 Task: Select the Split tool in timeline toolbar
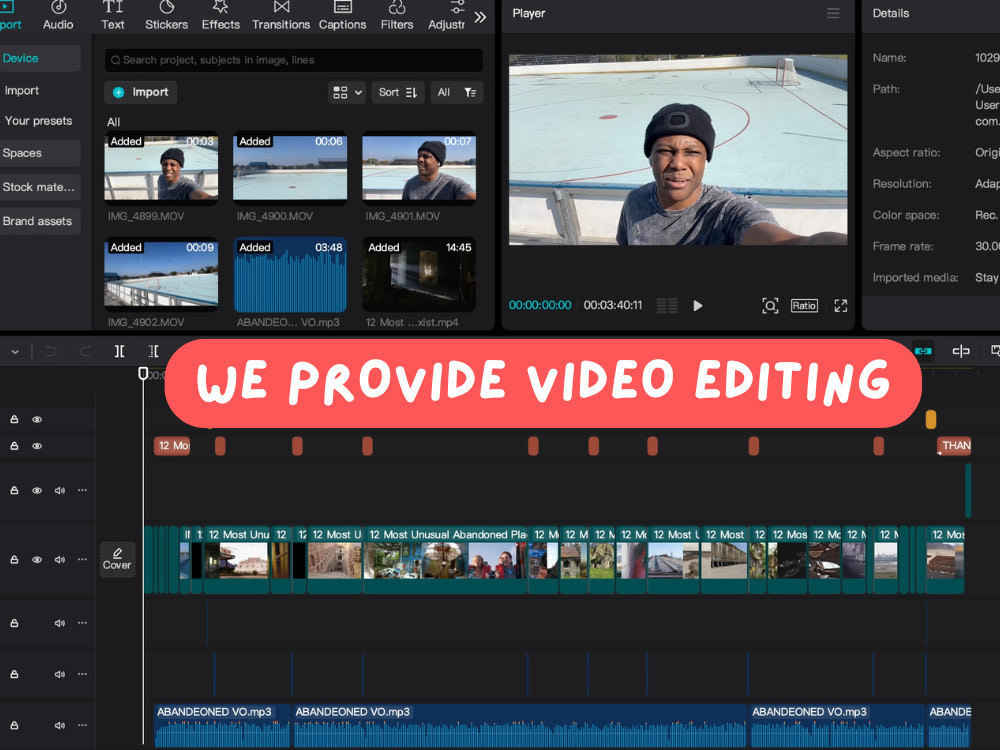tap(119, 351)
